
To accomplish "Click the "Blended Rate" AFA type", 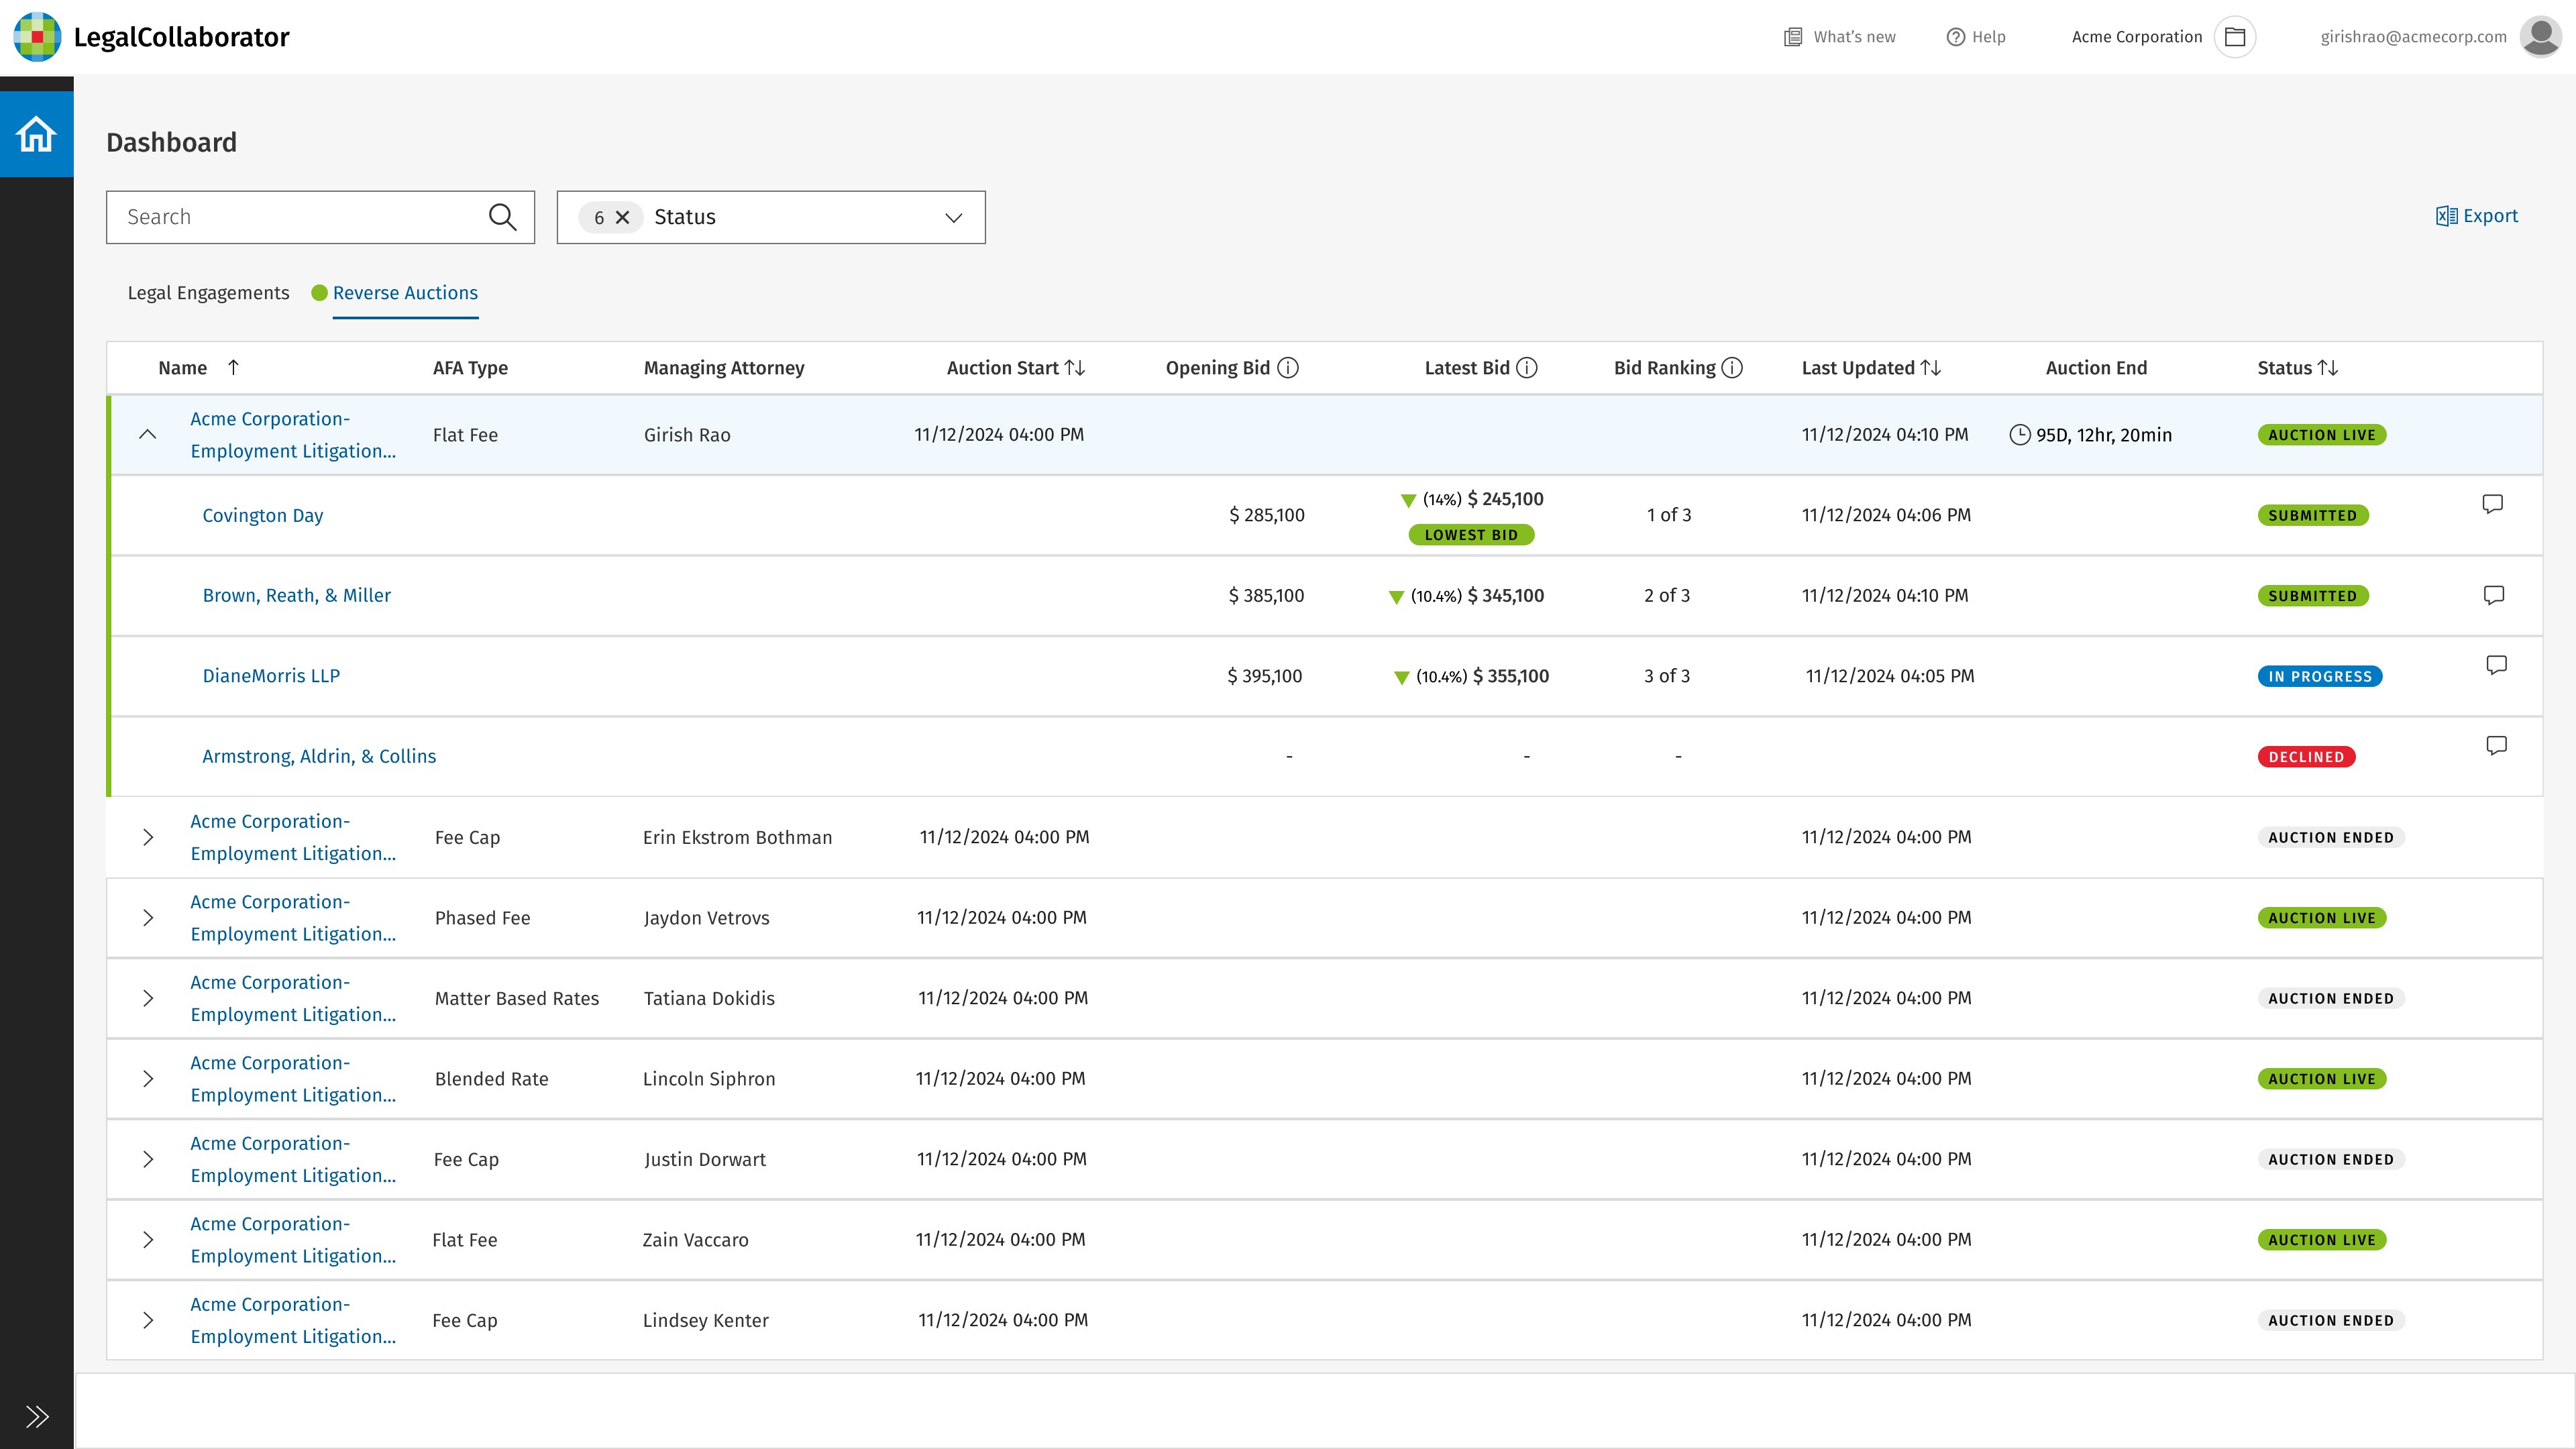I will coord(491,1079).
